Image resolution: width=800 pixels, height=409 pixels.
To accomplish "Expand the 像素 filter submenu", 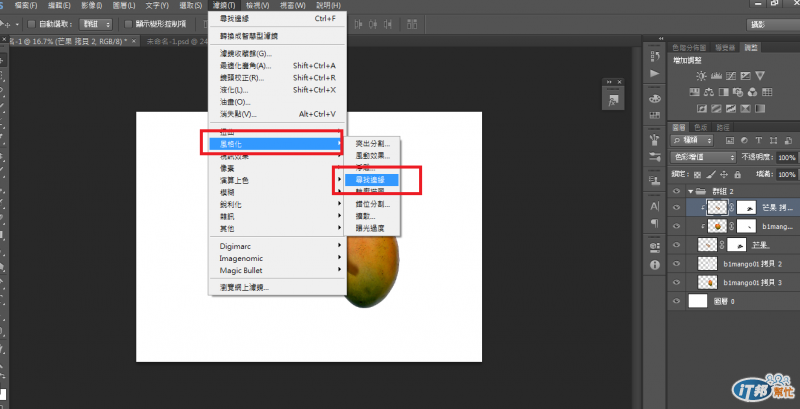I will 278,168.
